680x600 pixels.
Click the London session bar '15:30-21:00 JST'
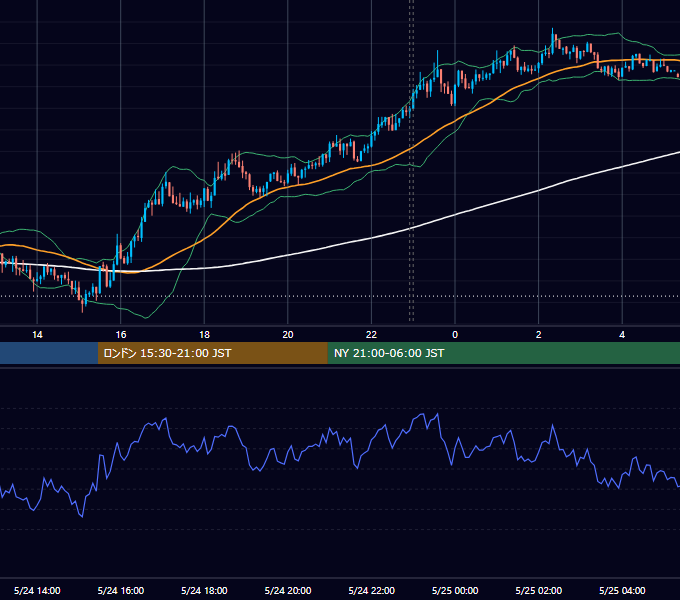click(212, 353)
